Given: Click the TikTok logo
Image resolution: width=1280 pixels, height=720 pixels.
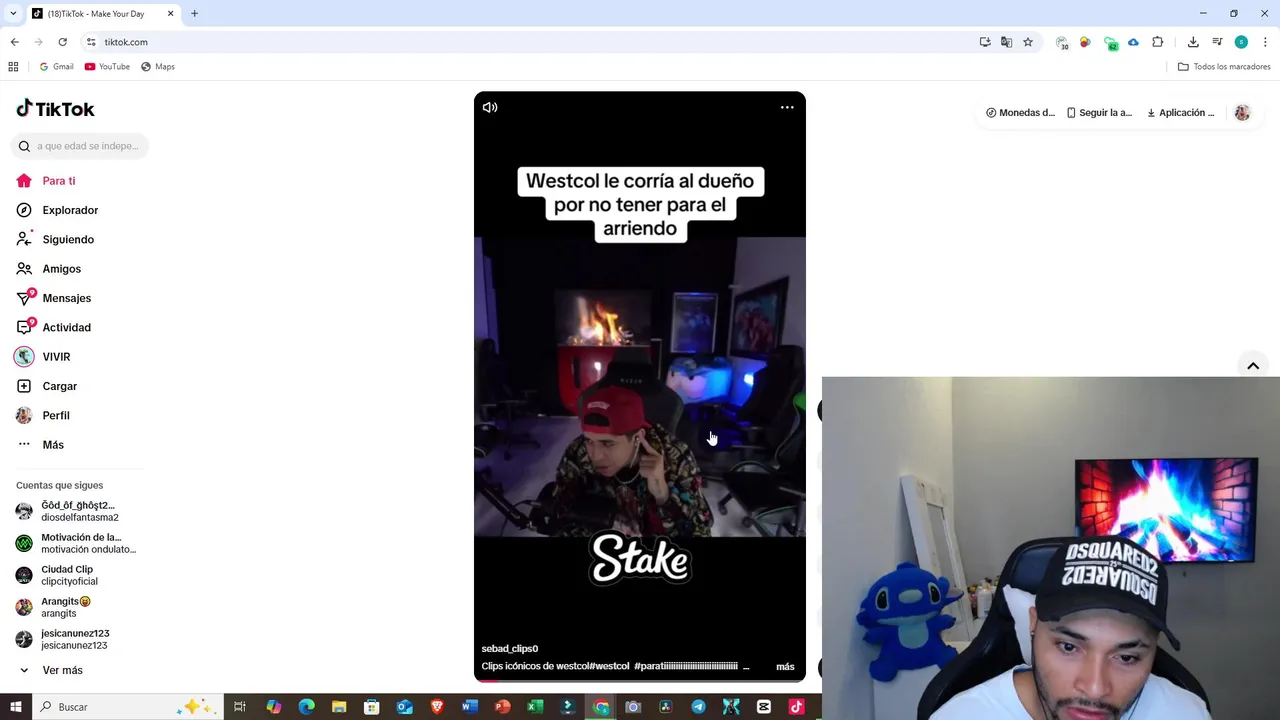Looking at the screenshot, I should click(x=56, y=109).
